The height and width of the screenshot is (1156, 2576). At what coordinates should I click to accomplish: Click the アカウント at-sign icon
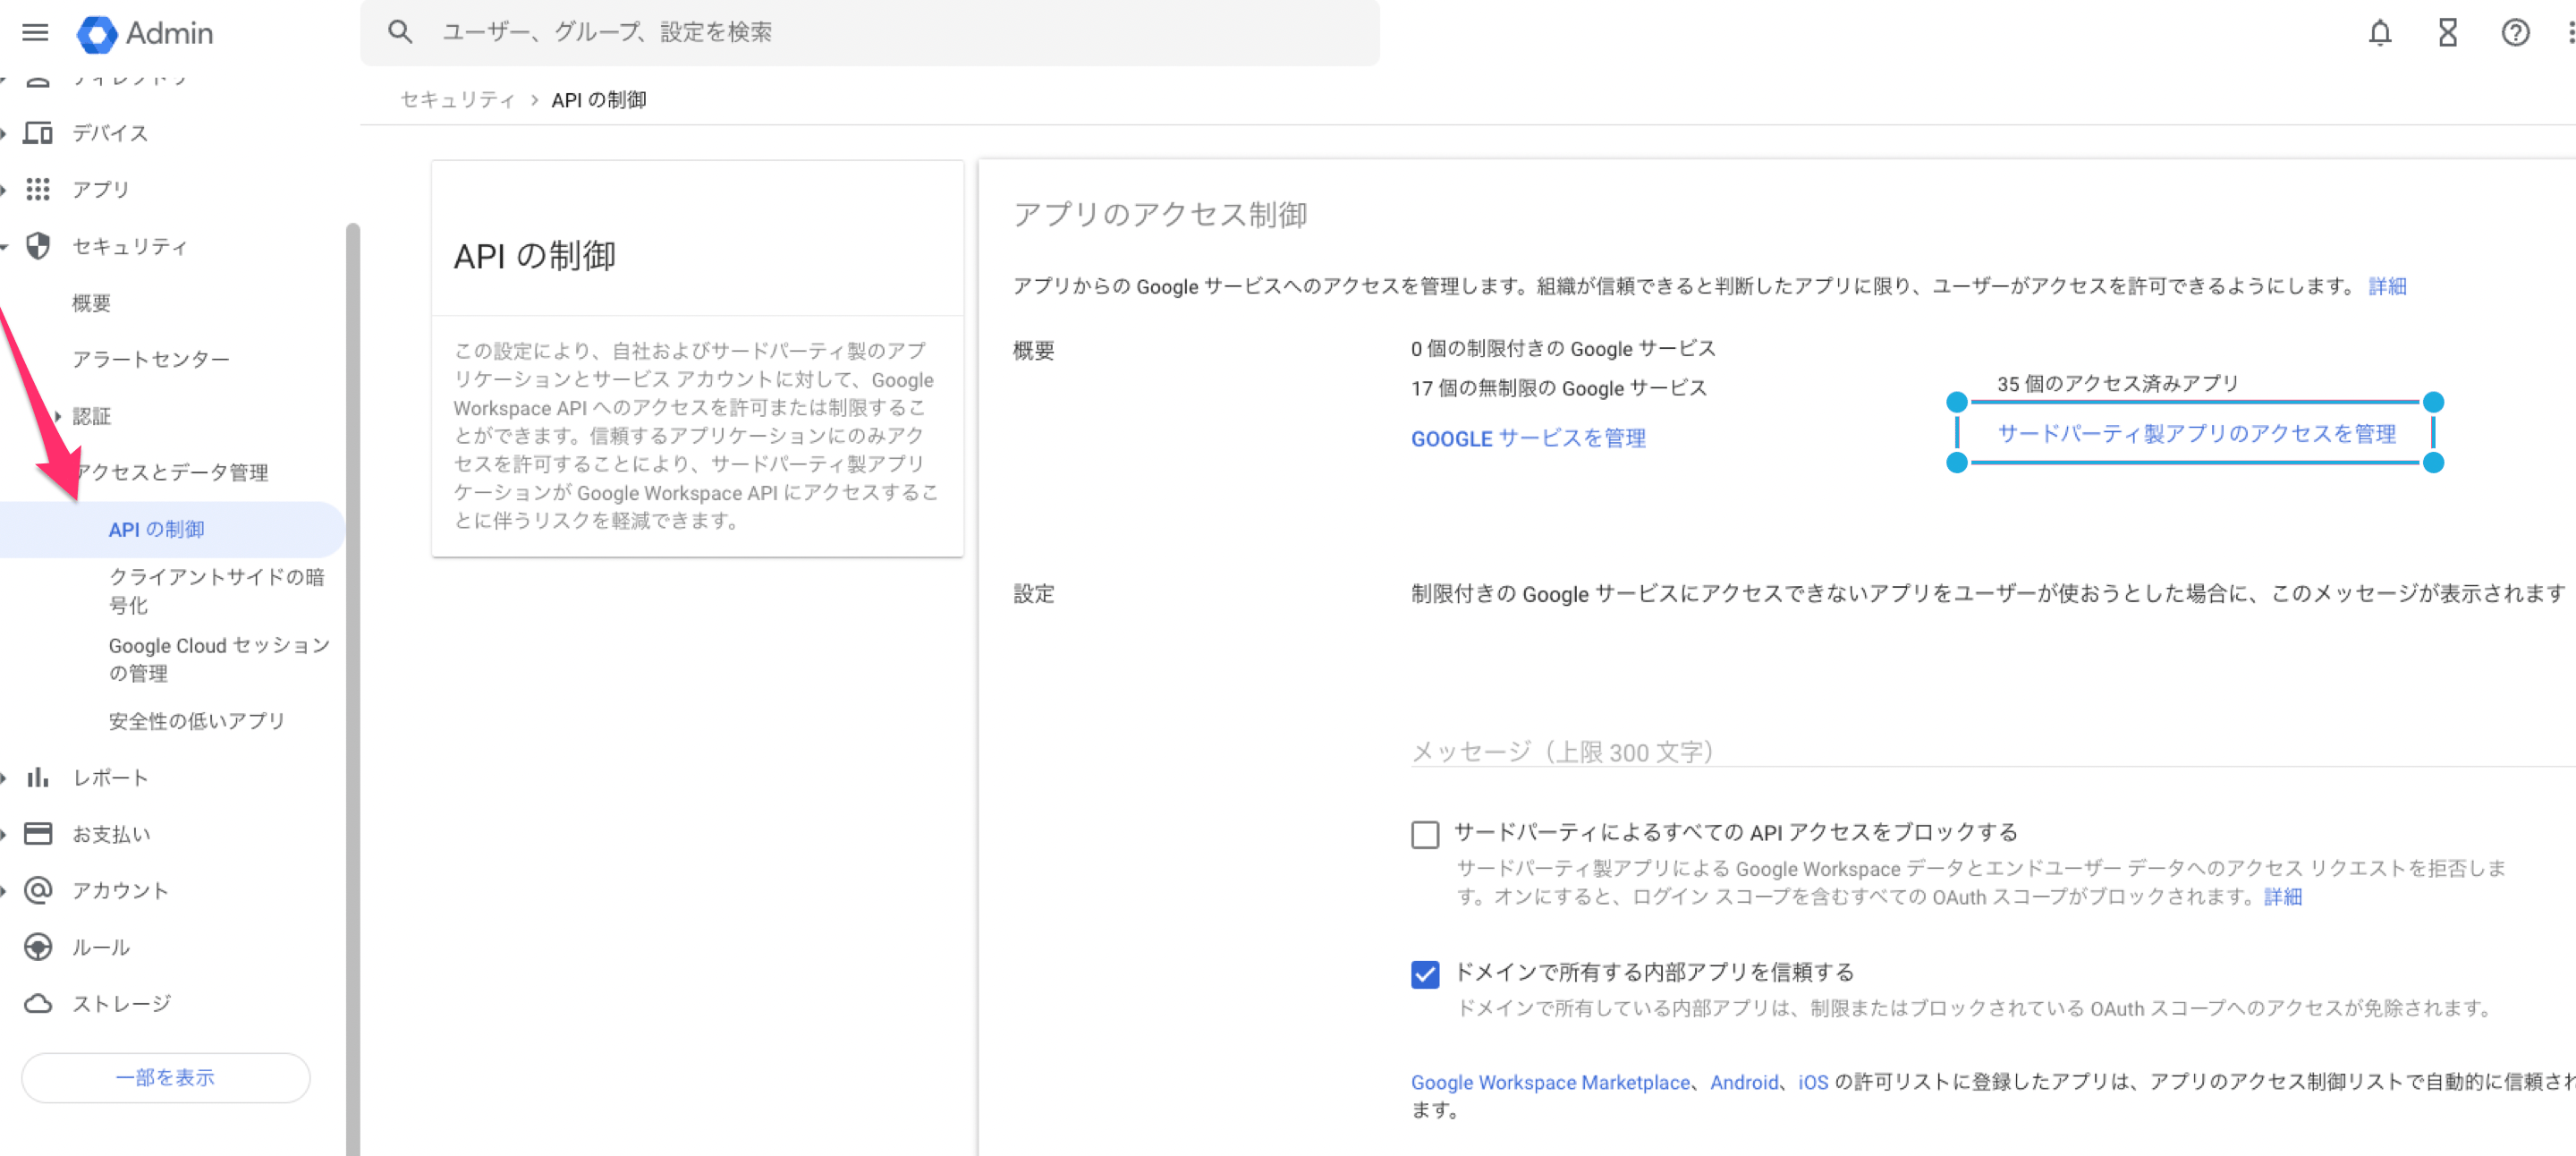[x=38, y=890]
